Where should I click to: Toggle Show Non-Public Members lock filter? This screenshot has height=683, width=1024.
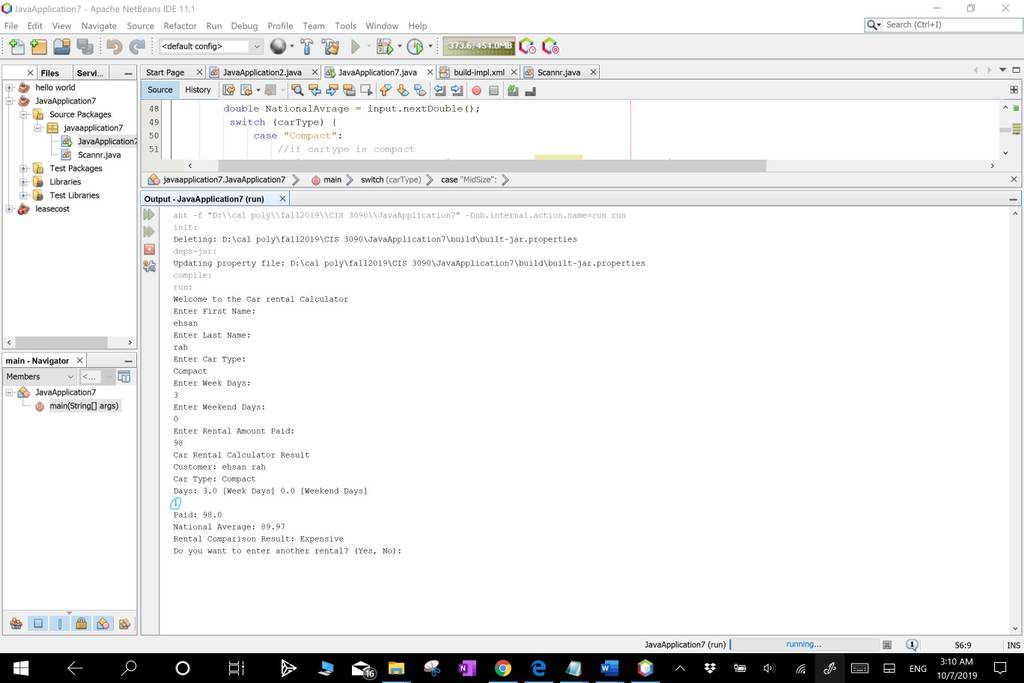click(x=81, y=624)
